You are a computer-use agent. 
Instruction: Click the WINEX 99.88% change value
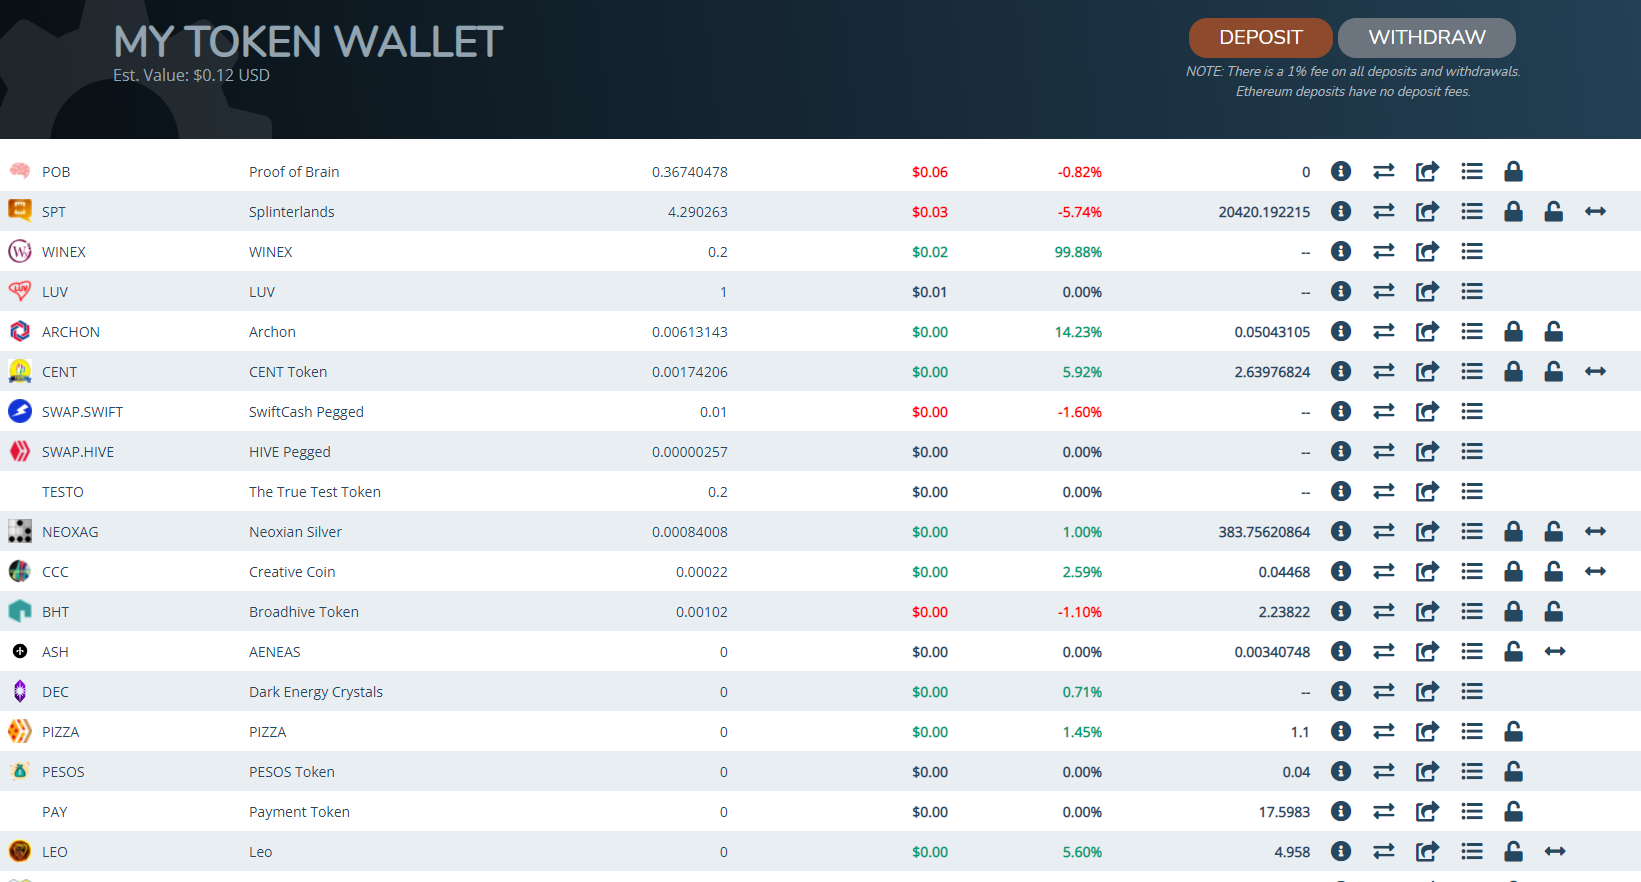coord(1078,252)
